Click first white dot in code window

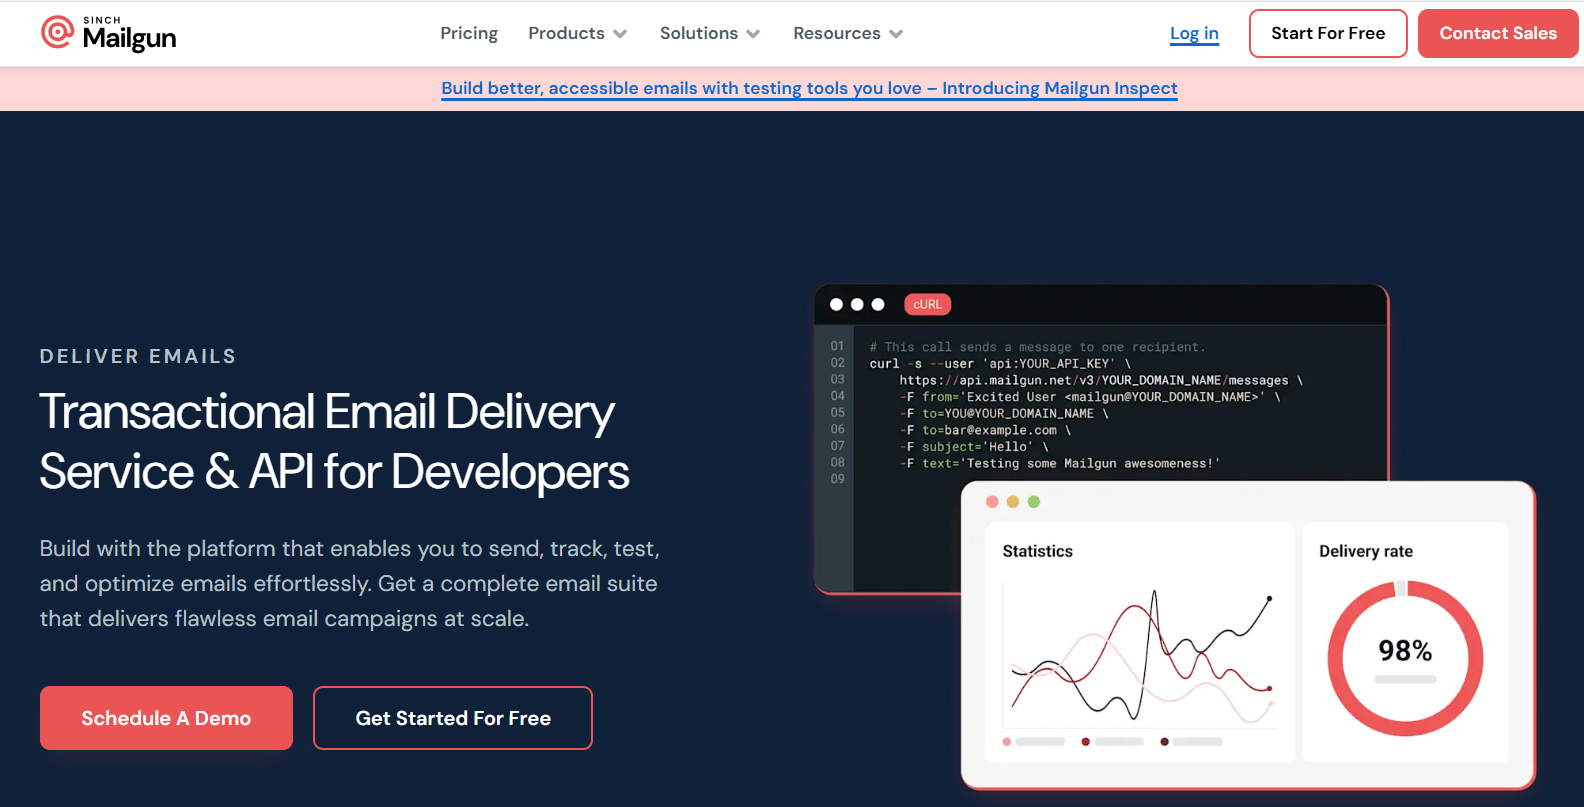tap(836, 304)
